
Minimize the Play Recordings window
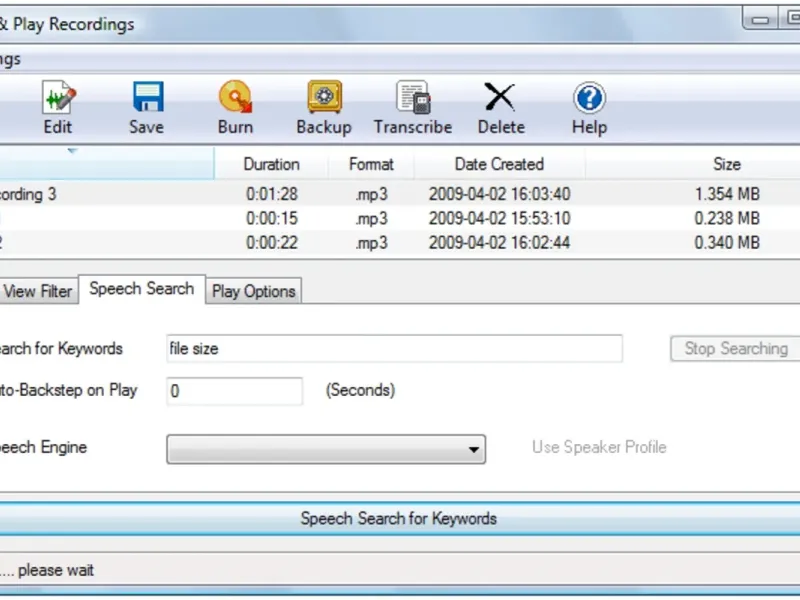pos(760,19)
